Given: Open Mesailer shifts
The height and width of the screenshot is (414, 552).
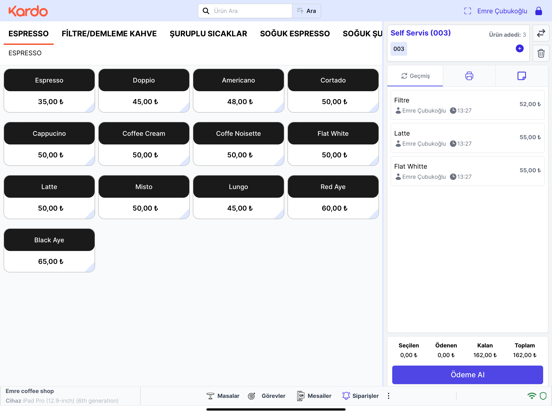Looking at the screenshot, I should point(314,396).
